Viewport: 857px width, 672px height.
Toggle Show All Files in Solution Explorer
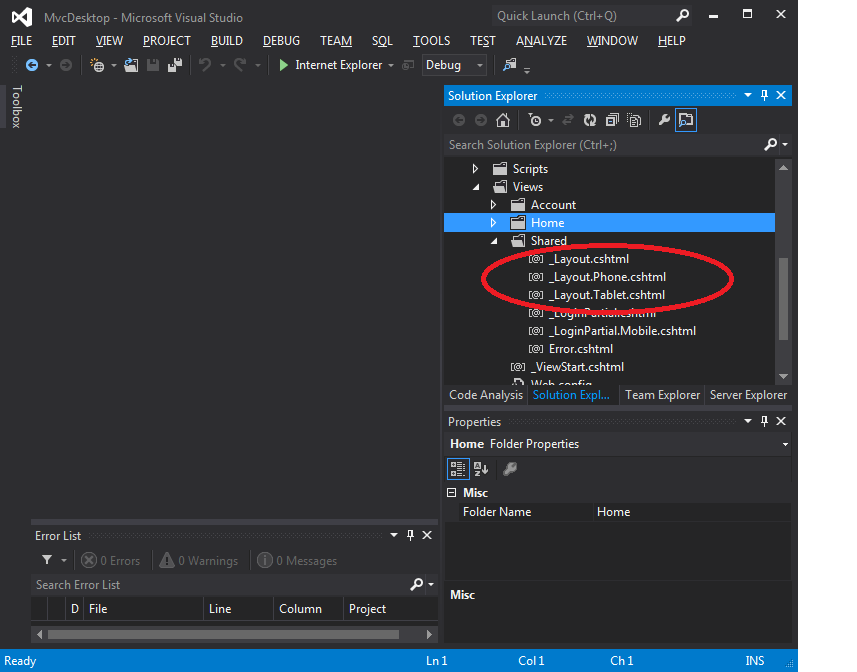point(634,120)
